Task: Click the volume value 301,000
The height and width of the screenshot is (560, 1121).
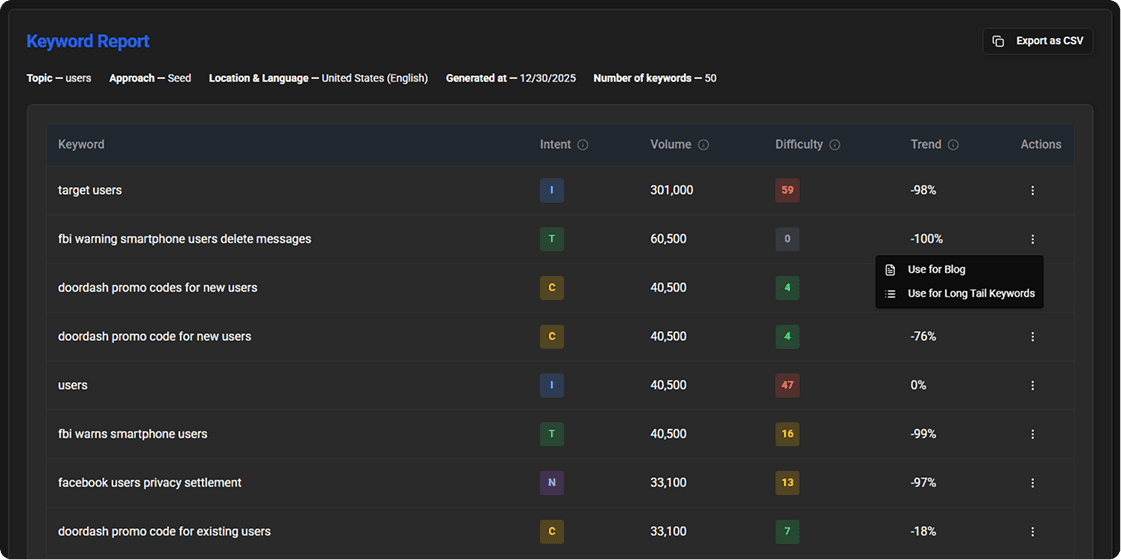Action: pyautogui.click(x=671, y=190)
